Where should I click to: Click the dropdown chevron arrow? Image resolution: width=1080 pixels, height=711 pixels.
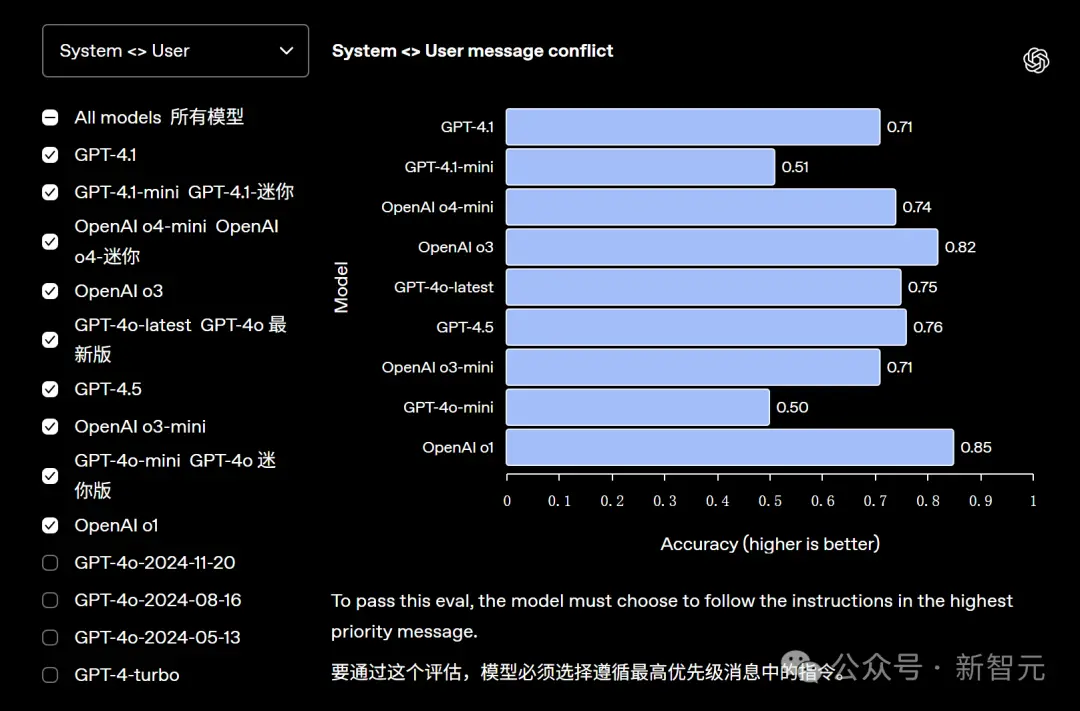(x=286, y=51)
